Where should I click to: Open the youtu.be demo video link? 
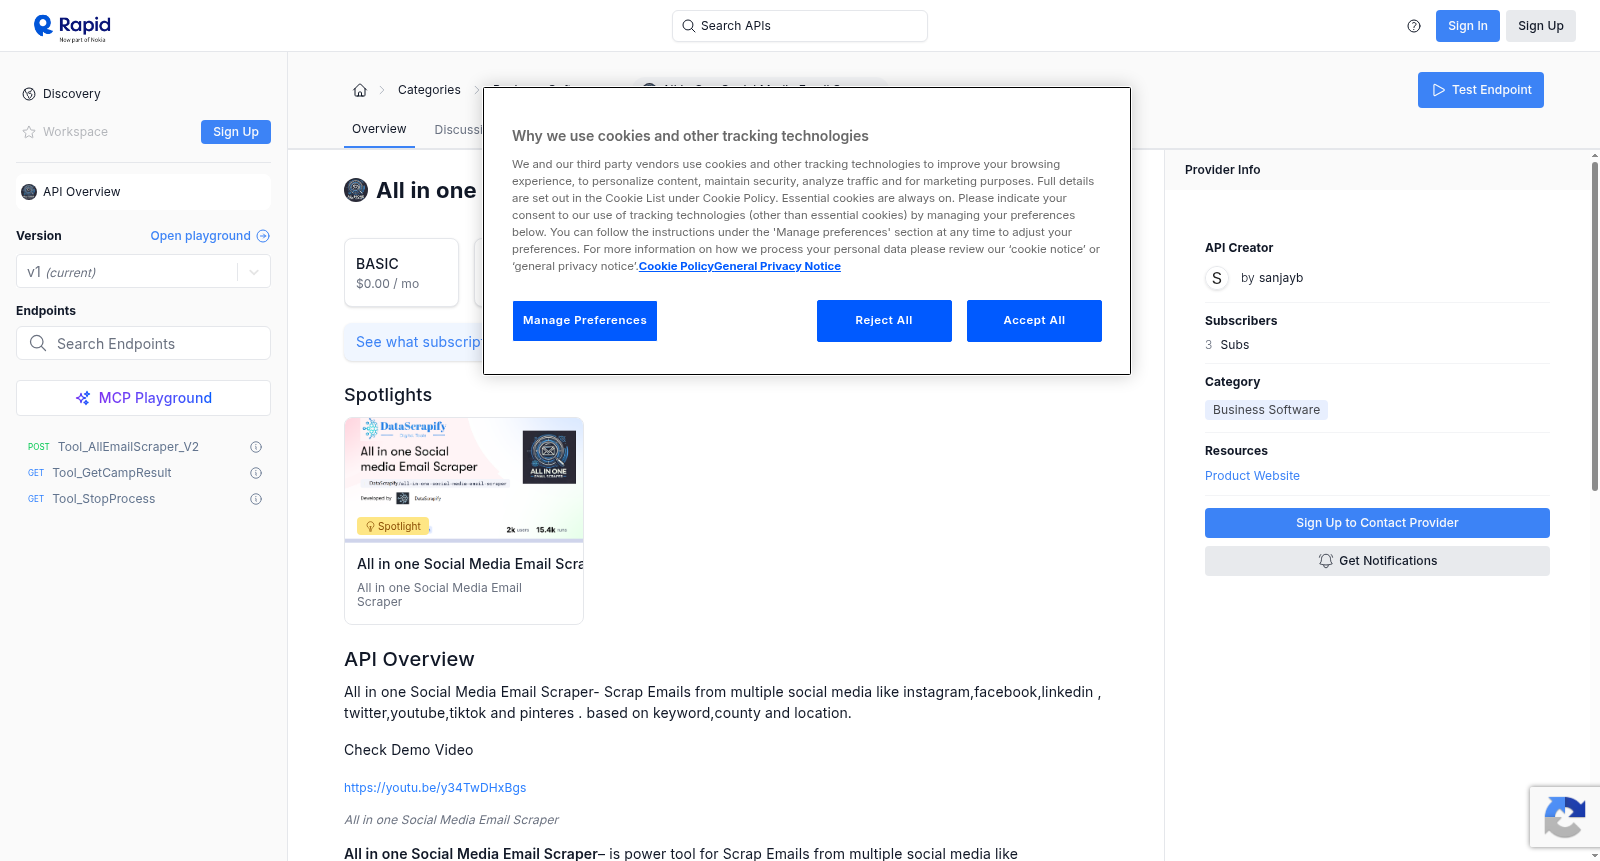(x=435, y=788)
